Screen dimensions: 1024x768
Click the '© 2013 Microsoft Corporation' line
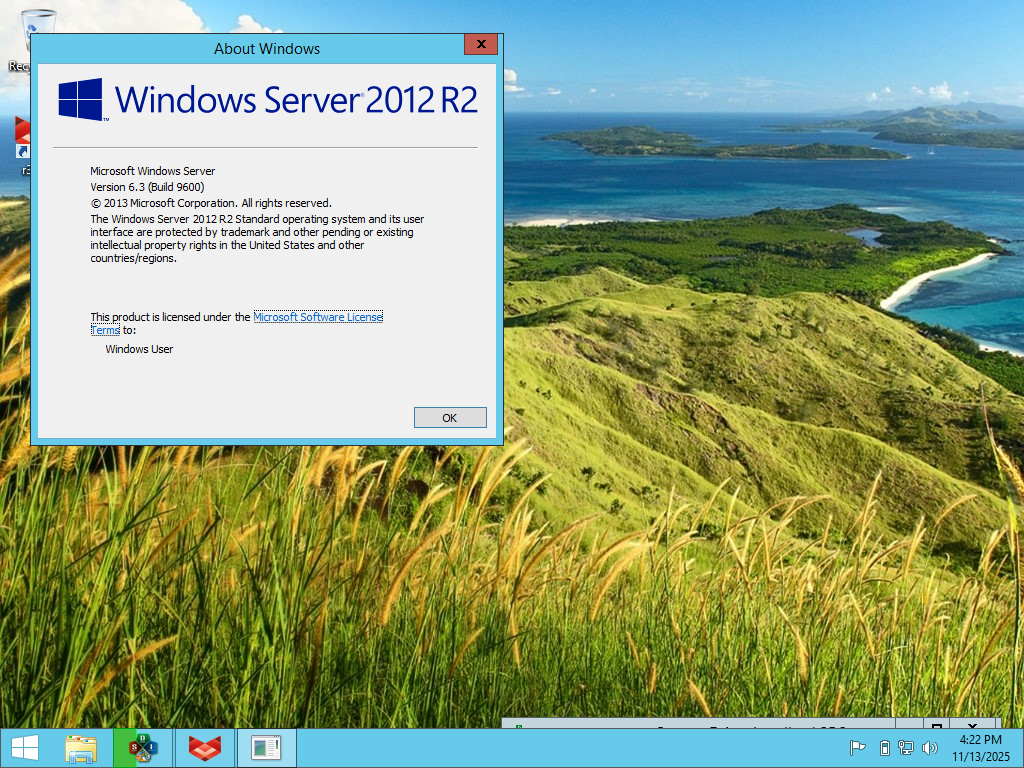pos(211,203)
